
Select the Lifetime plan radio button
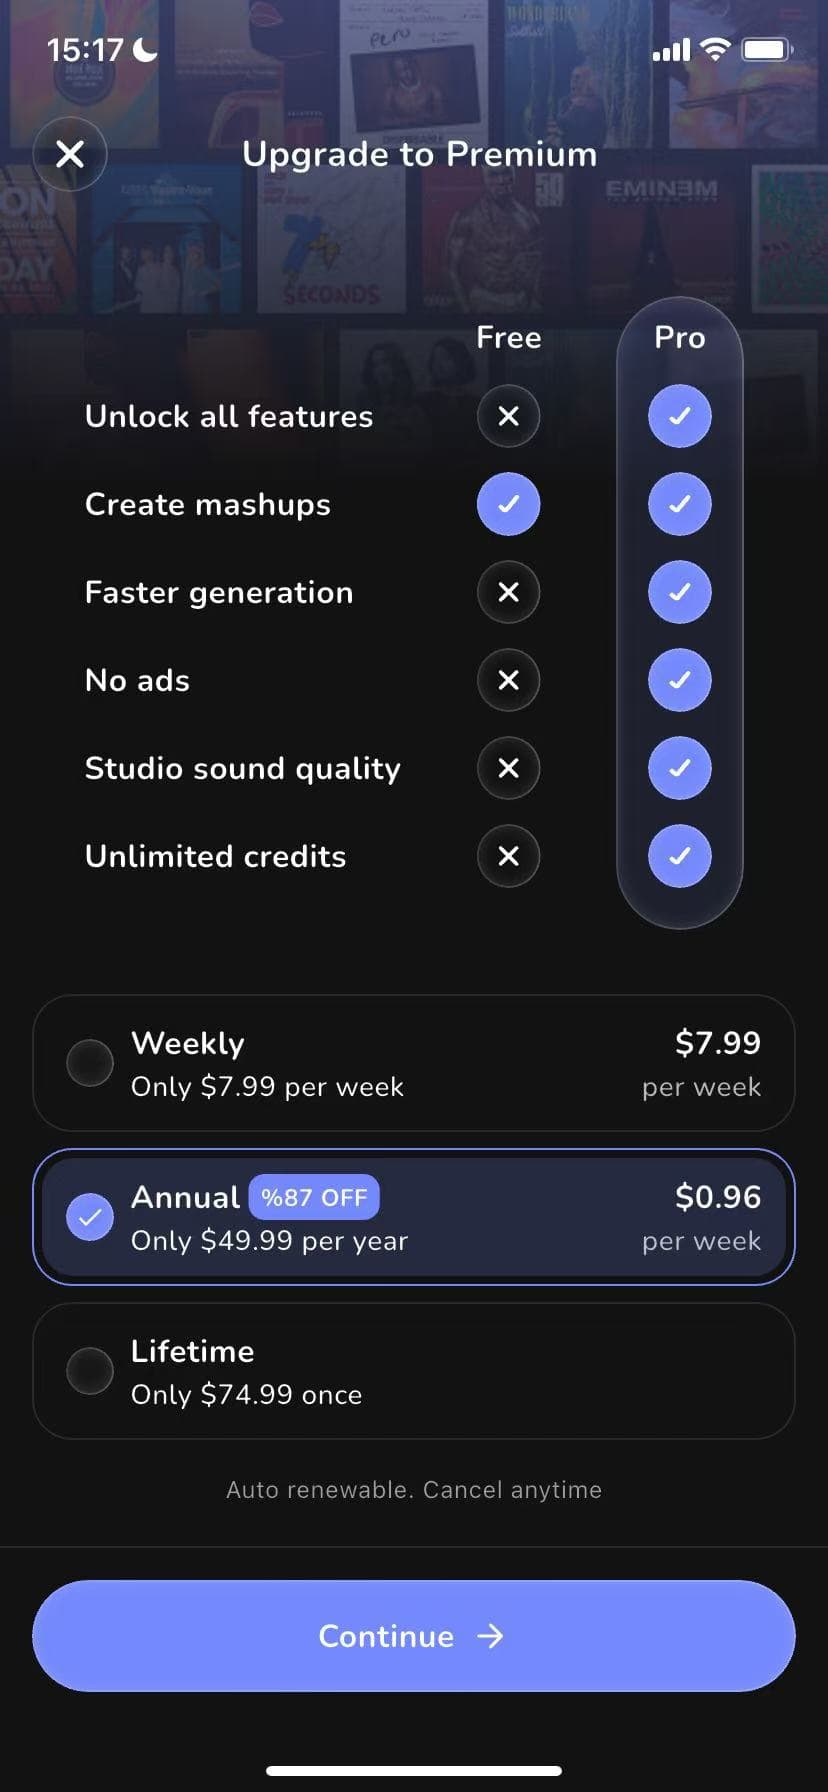coord(90,1371)
